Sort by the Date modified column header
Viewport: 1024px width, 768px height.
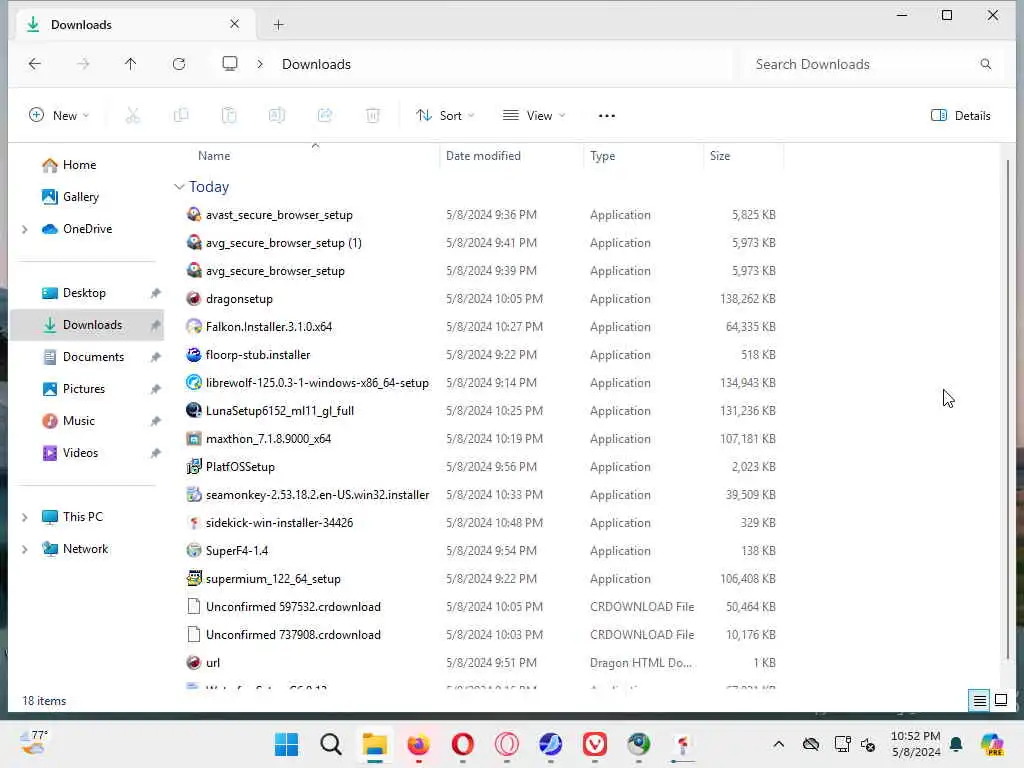tap(483, 156)
